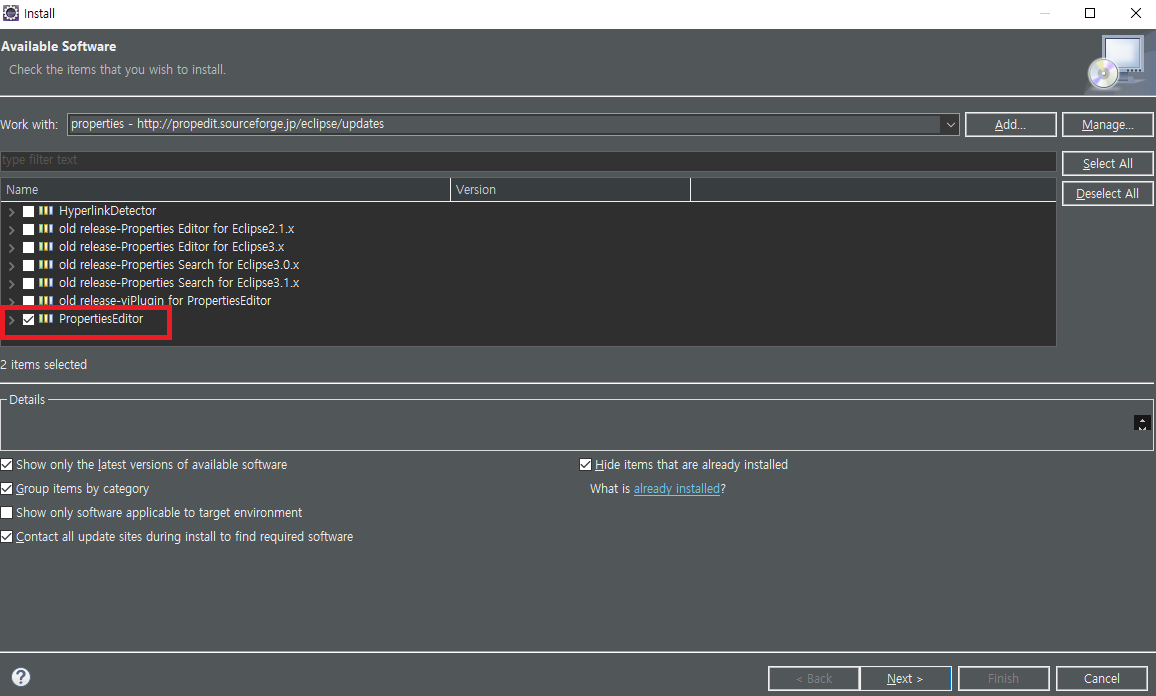The image size is (1156, 696).
Task: Close the Install dialog window
Action: pyautogui.click(x=1135, y=13)
